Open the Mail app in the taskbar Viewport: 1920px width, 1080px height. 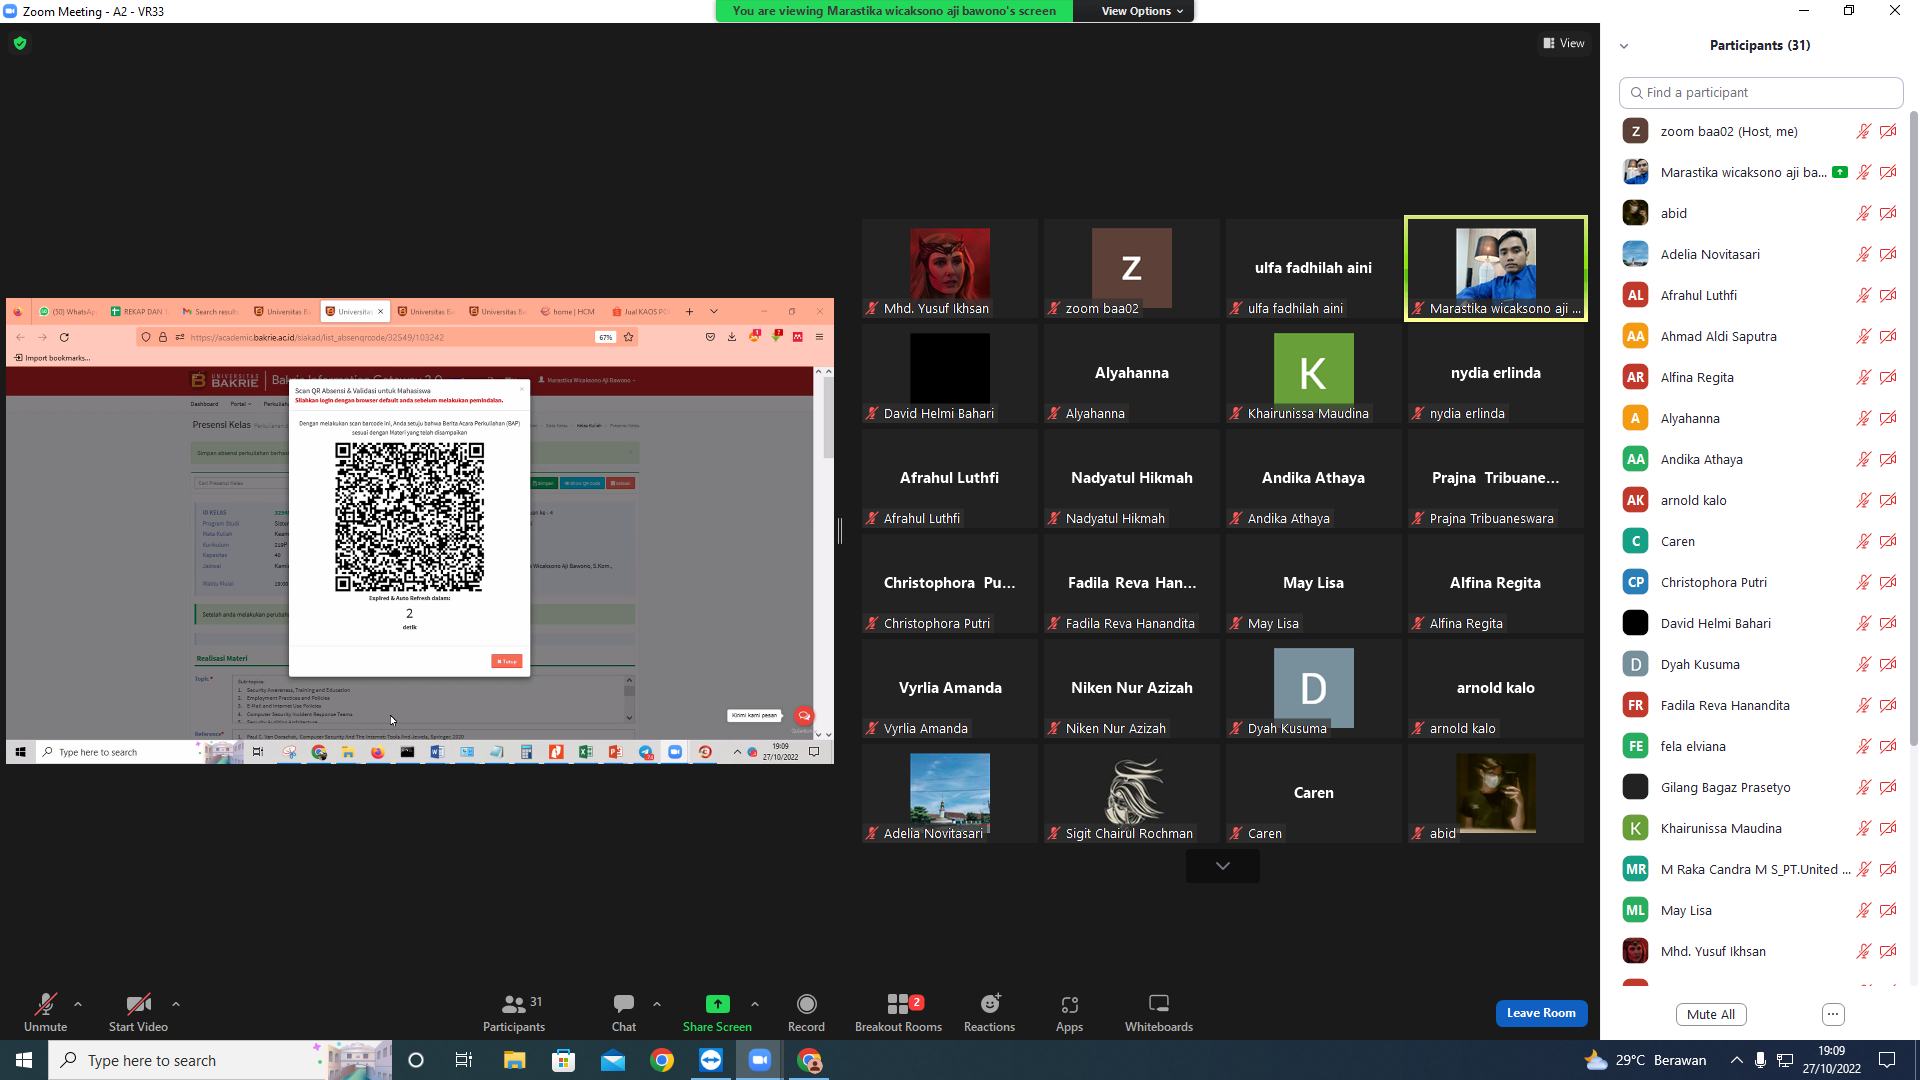click(x=613, y=1060)
